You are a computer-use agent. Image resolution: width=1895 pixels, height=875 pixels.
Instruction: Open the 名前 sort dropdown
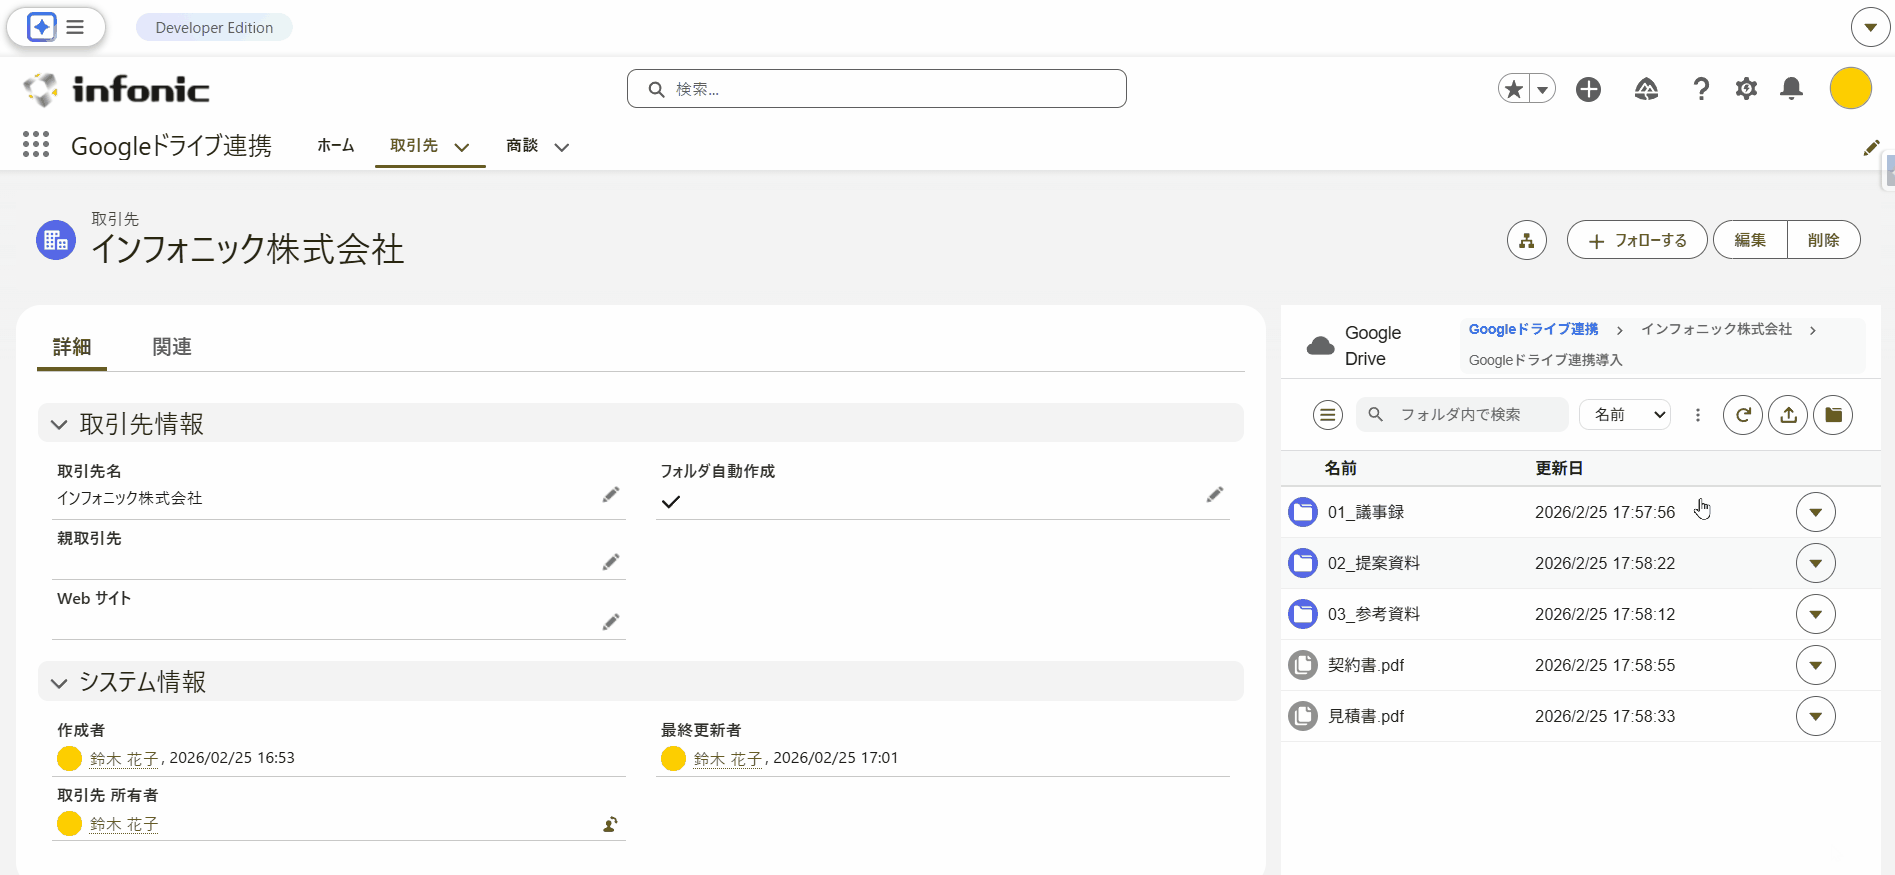(x=1625, y=415)
